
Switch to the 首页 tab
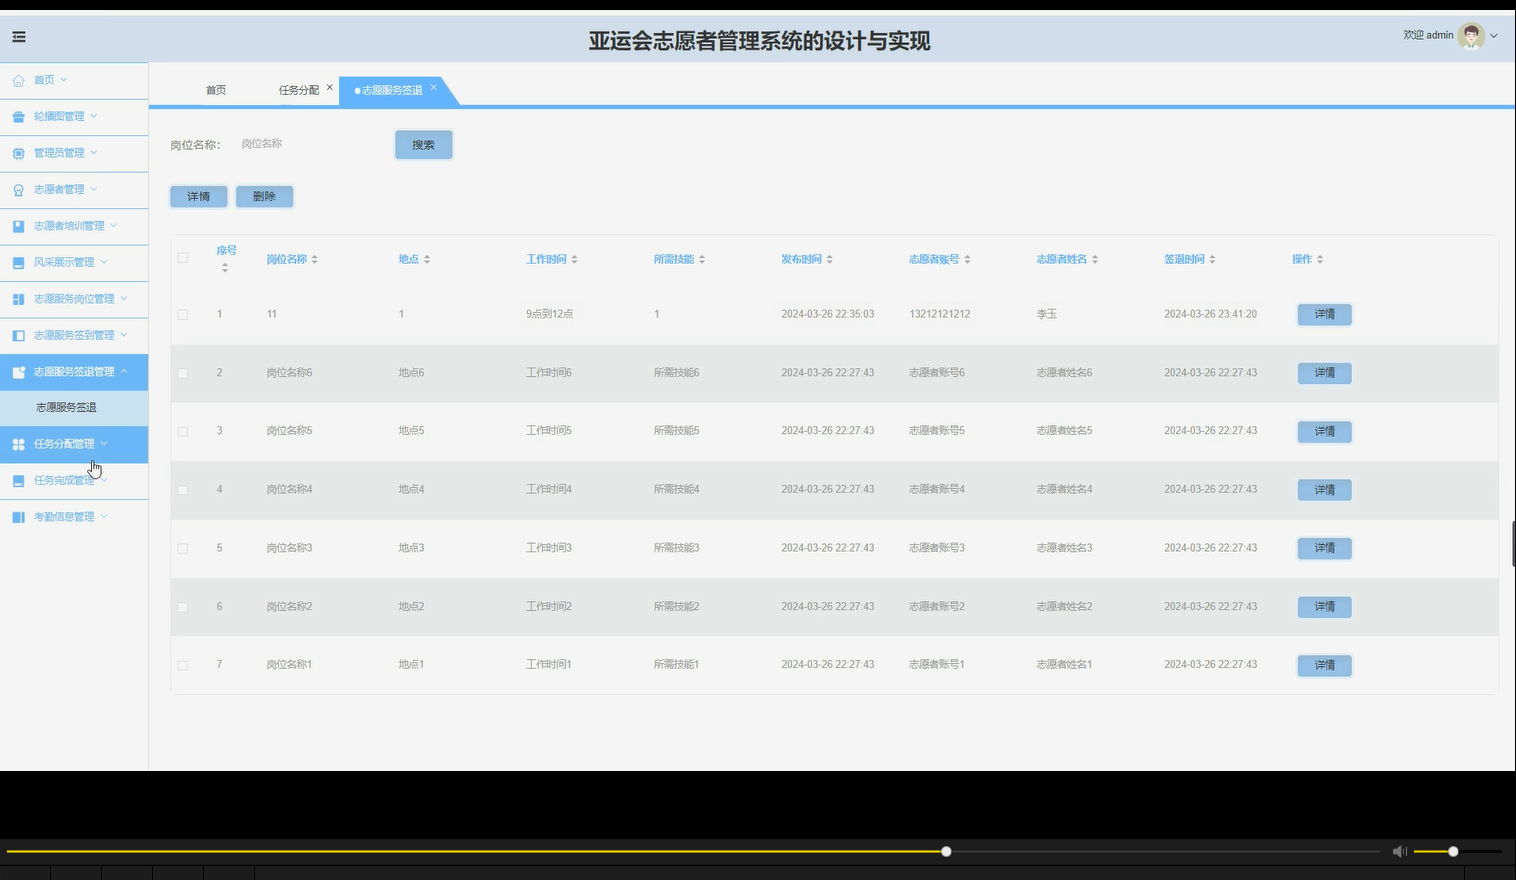(x=216, y=90)
